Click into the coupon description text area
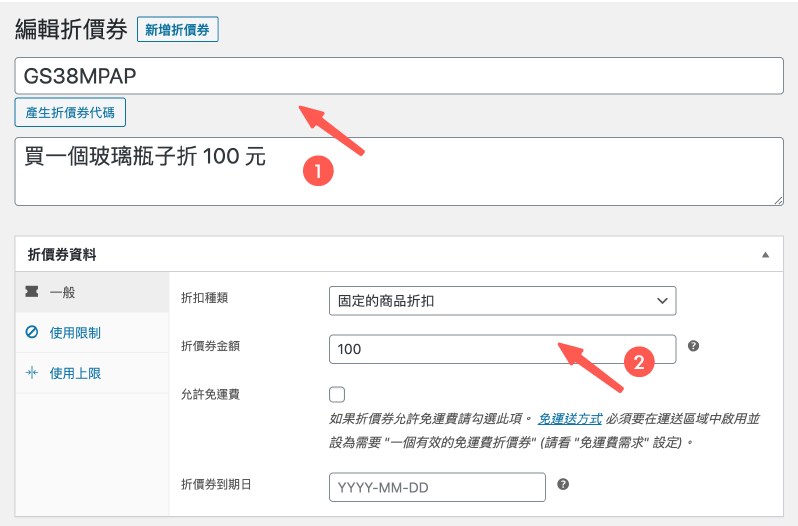The image size is (798, 526). 398,171
